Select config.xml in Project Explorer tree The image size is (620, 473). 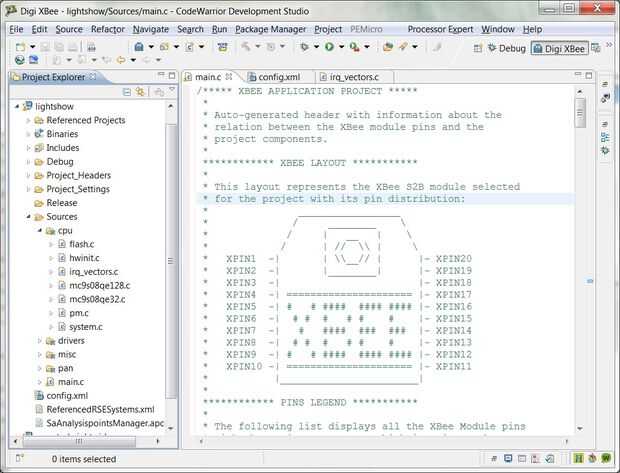[67, 395]
